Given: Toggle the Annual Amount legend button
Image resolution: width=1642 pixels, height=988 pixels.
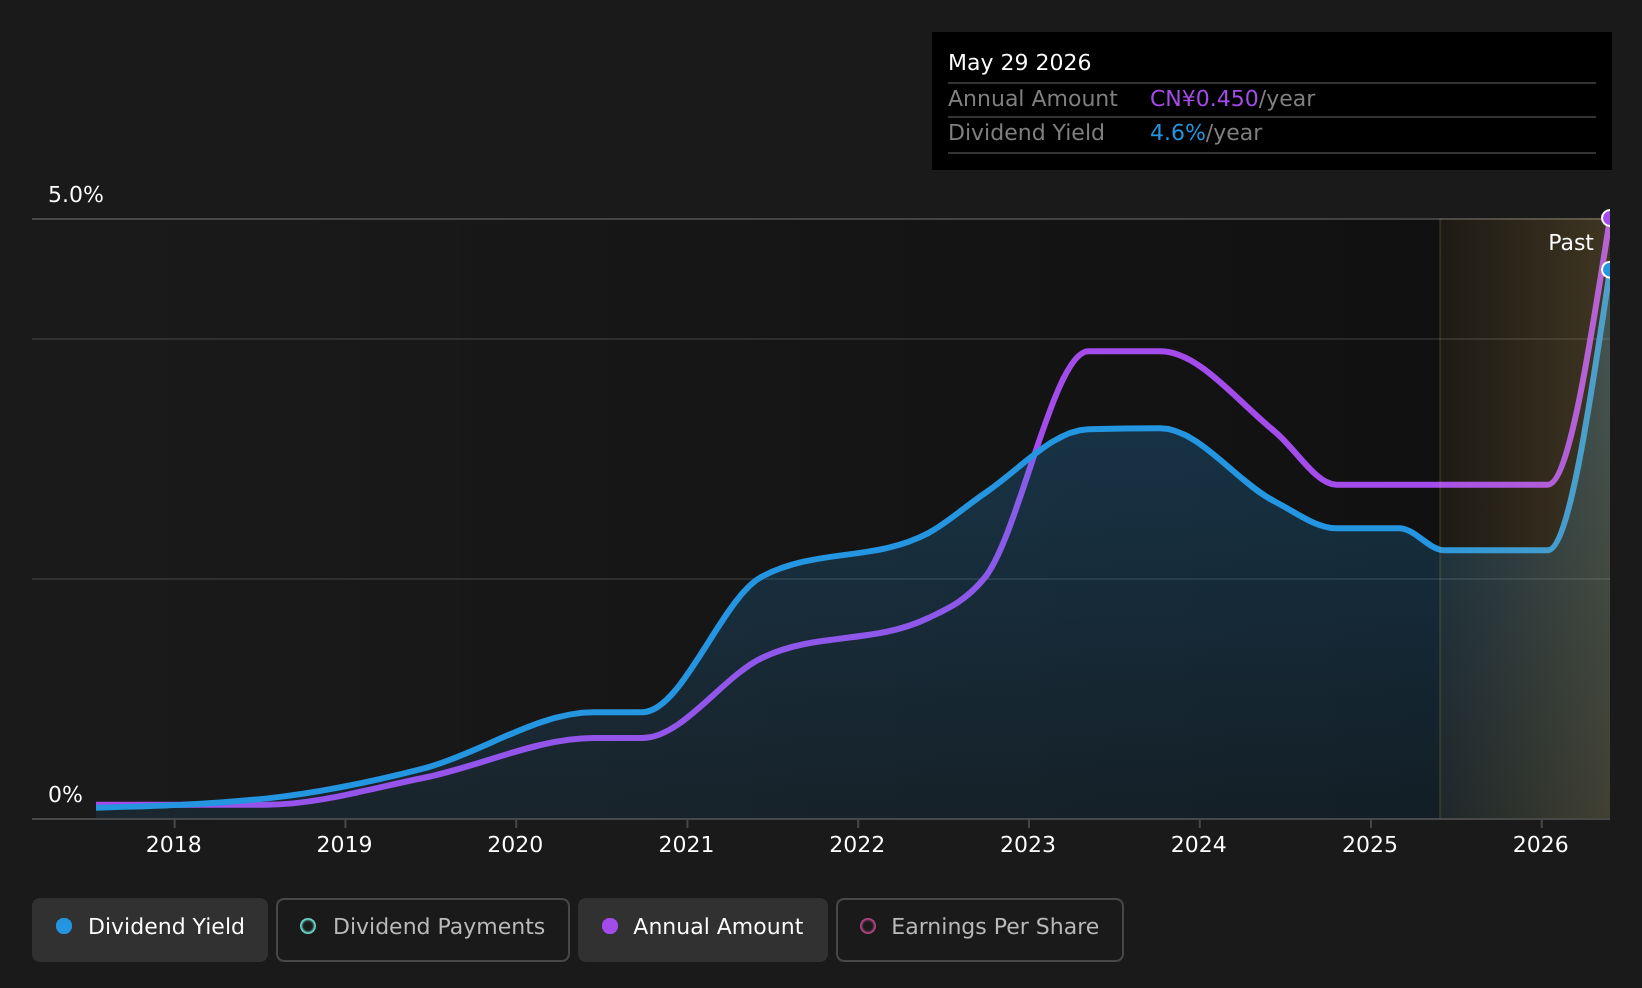Looking at the screenshot, I should click(703, 929).
